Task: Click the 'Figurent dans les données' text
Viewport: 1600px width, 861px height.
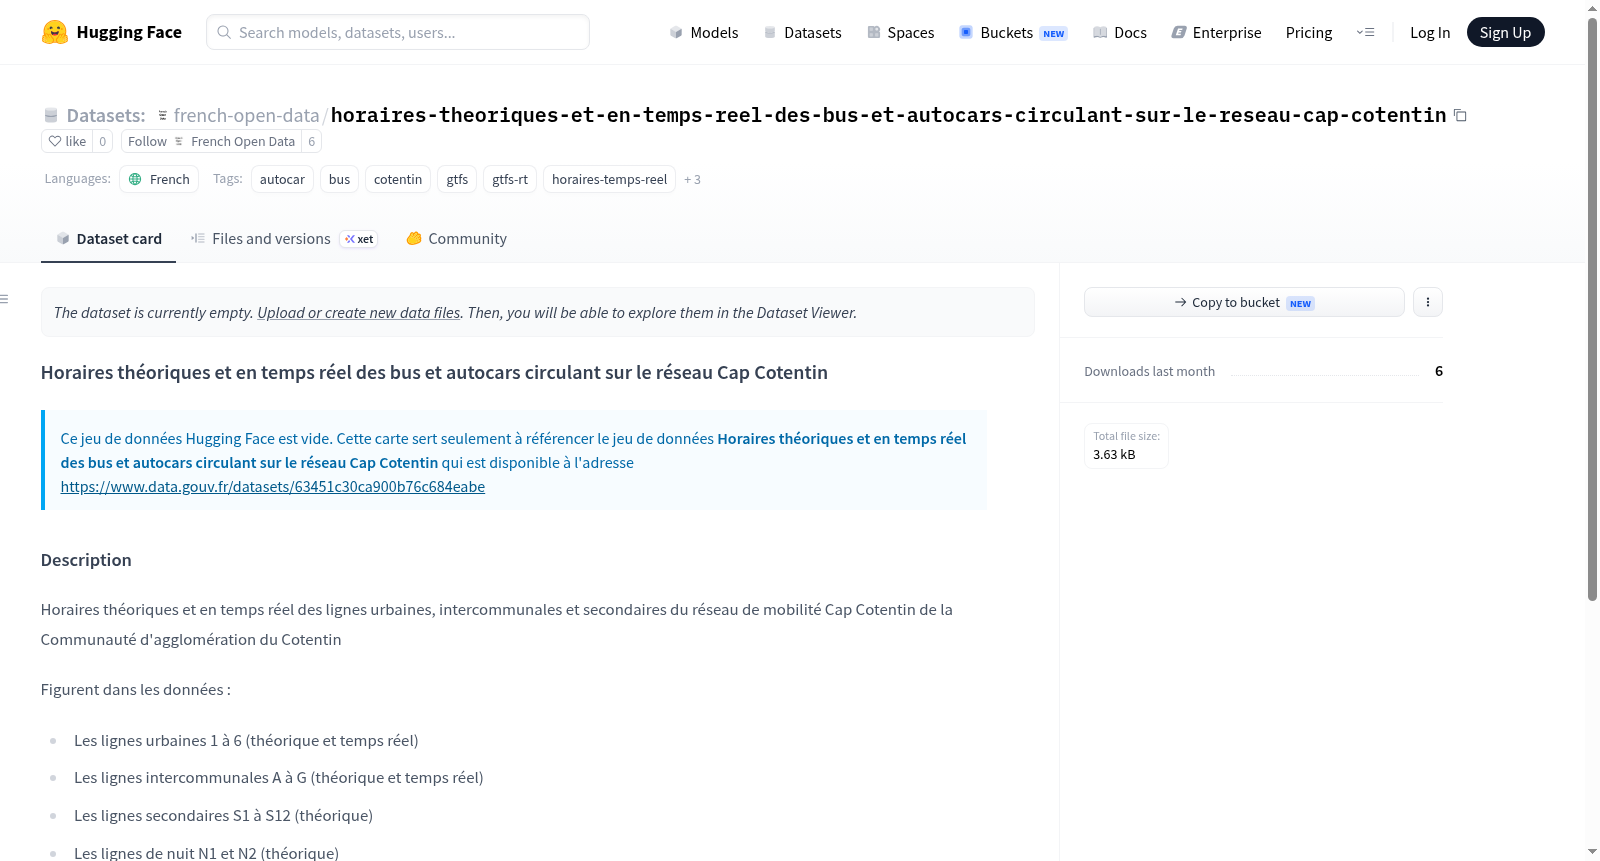Action: click(x=136, y=690)
